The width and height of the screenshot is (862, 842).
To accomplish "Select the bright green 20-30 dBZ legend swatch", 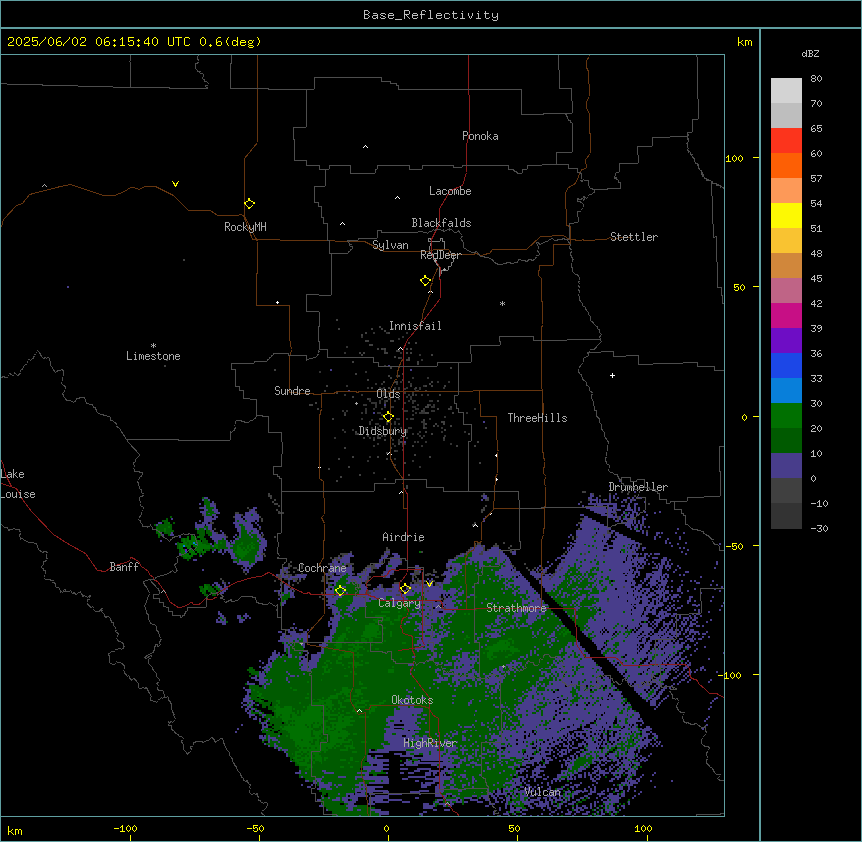I will (786, 416).
